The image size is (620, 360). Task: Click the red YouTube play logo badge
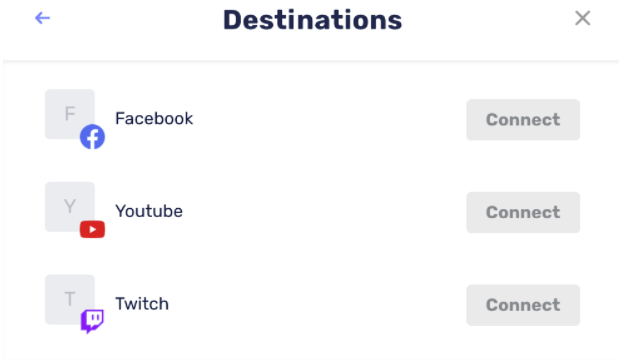[93, 229]
